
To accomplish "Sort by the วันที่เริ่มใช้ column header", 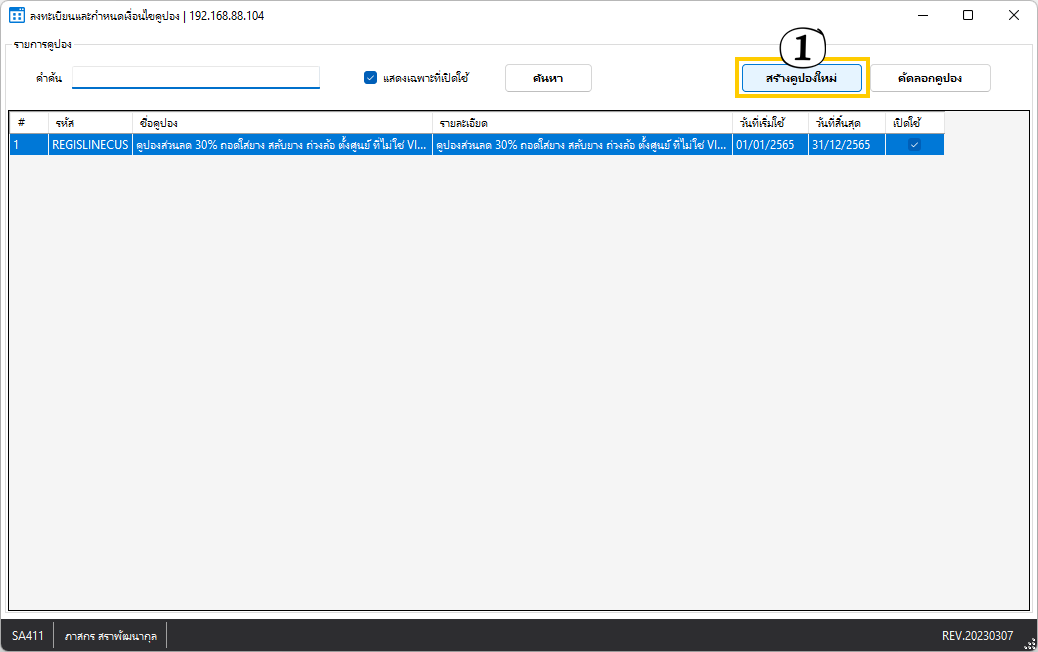I will coord(770,123).
